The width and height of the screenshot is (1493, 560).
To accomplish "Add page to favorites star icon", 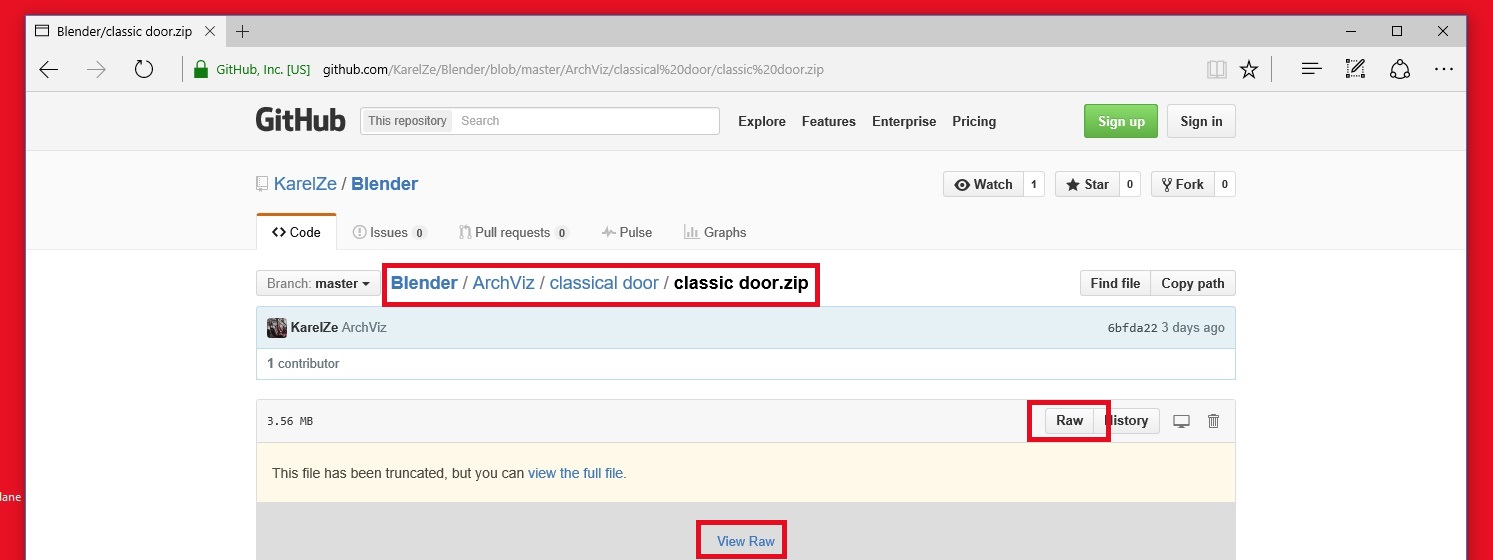I will click(x=1249, y=70).
